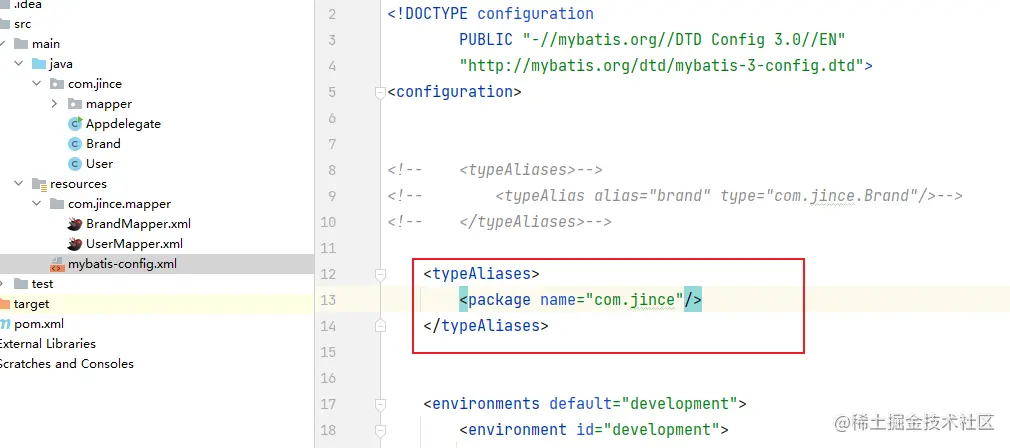1010x448 pixels.
Task: Click the Brand class icon
Action: click(75, 144)
